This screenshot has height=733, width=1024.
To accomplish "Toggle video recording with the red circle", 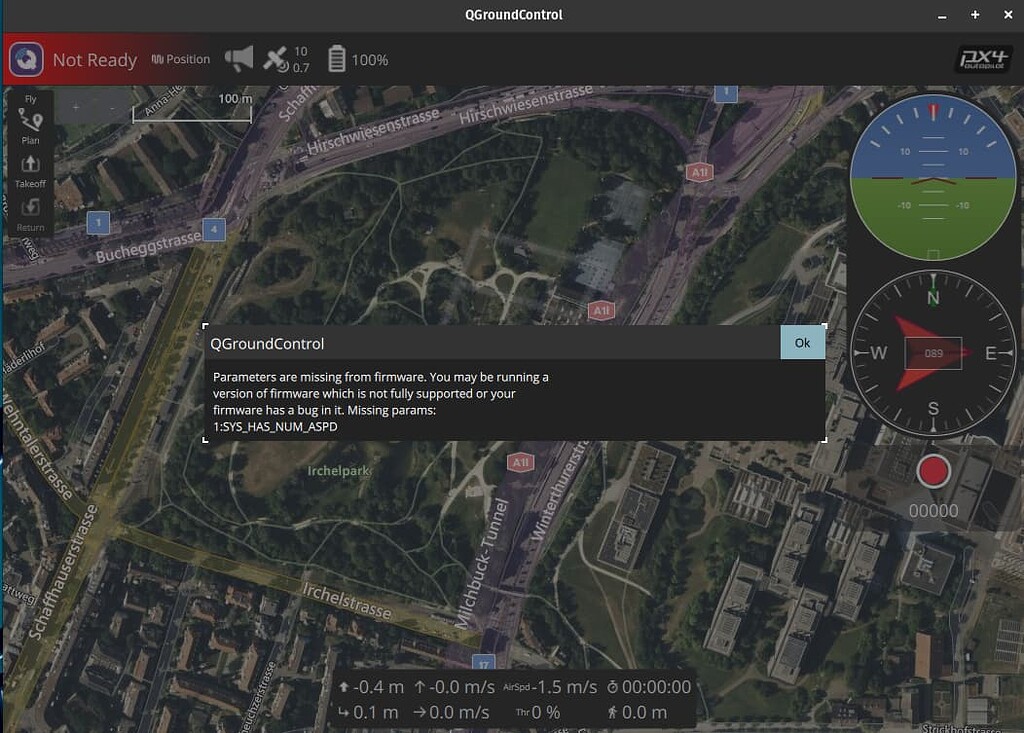I will click(x=933, y=470).
